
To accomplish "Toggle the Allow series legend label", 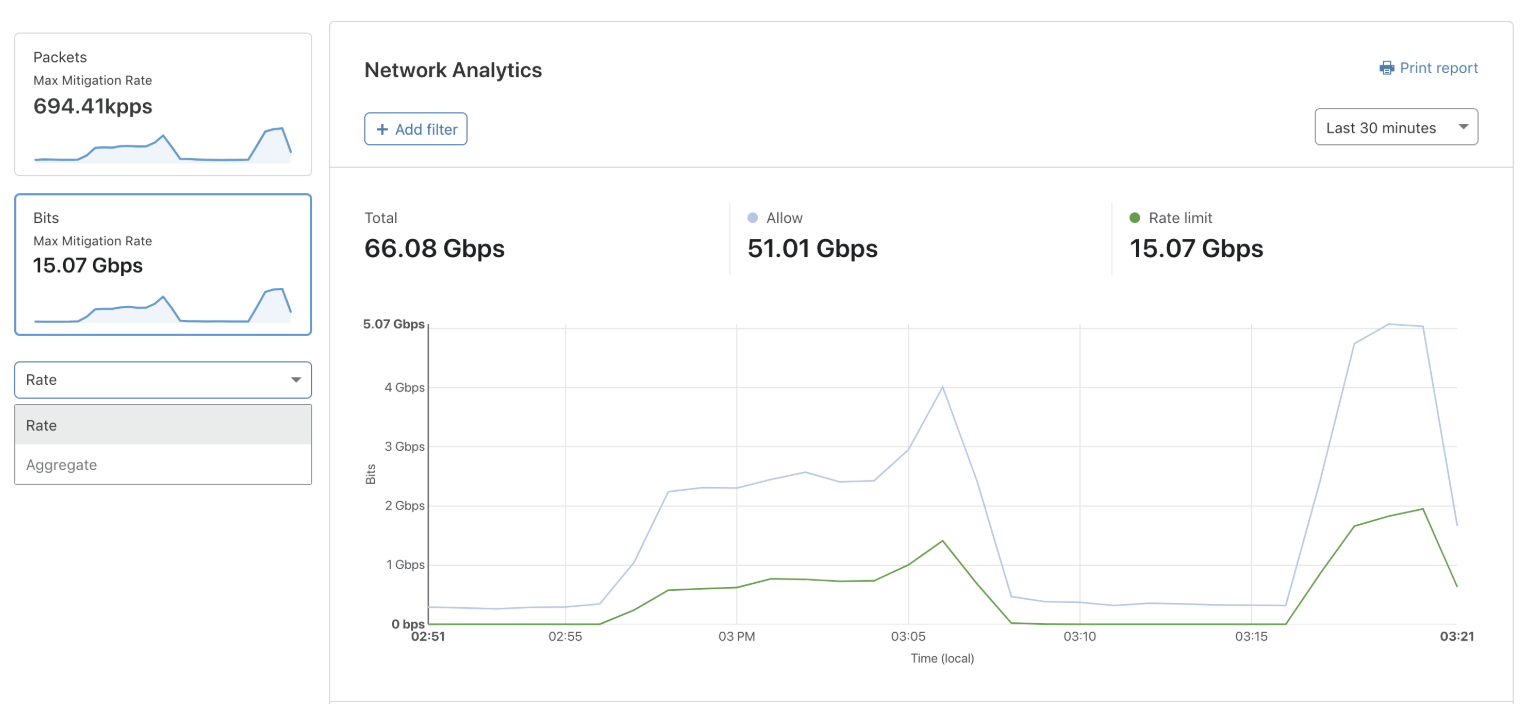I will pos(785,217).
